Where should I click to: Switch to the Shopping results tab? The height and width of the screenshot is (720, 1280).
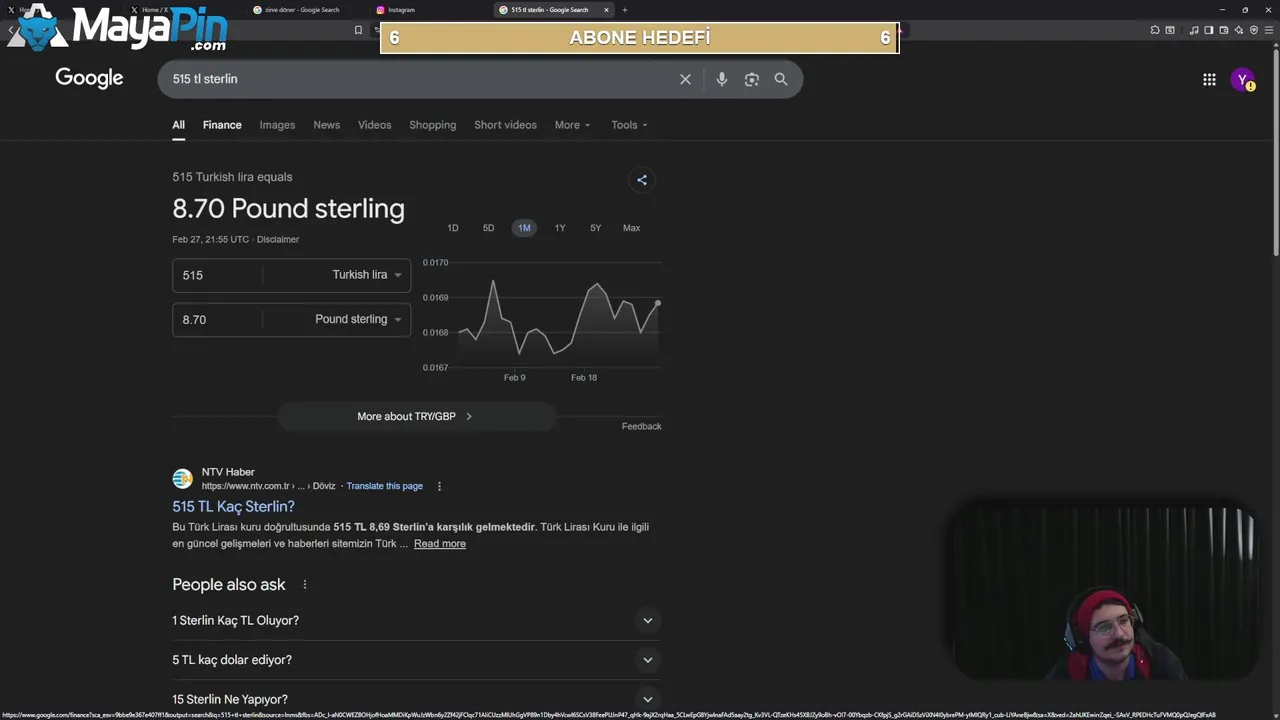click(432, 125)
